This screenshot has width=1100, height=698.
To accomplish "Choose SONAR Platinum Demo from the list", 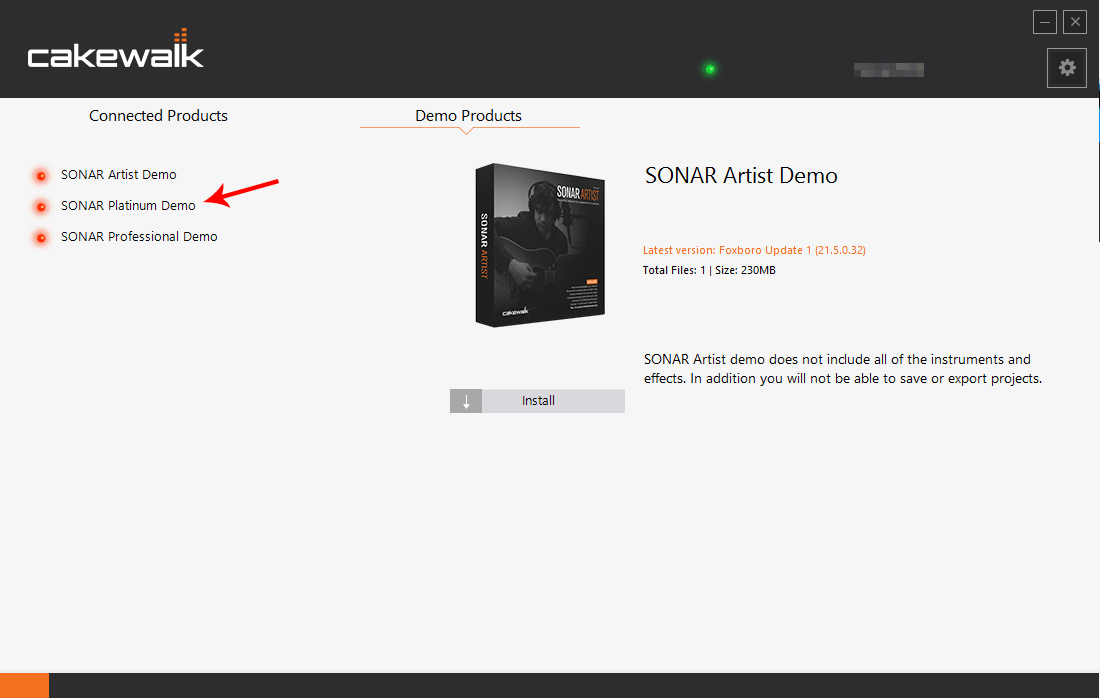I will pos(128,206).
